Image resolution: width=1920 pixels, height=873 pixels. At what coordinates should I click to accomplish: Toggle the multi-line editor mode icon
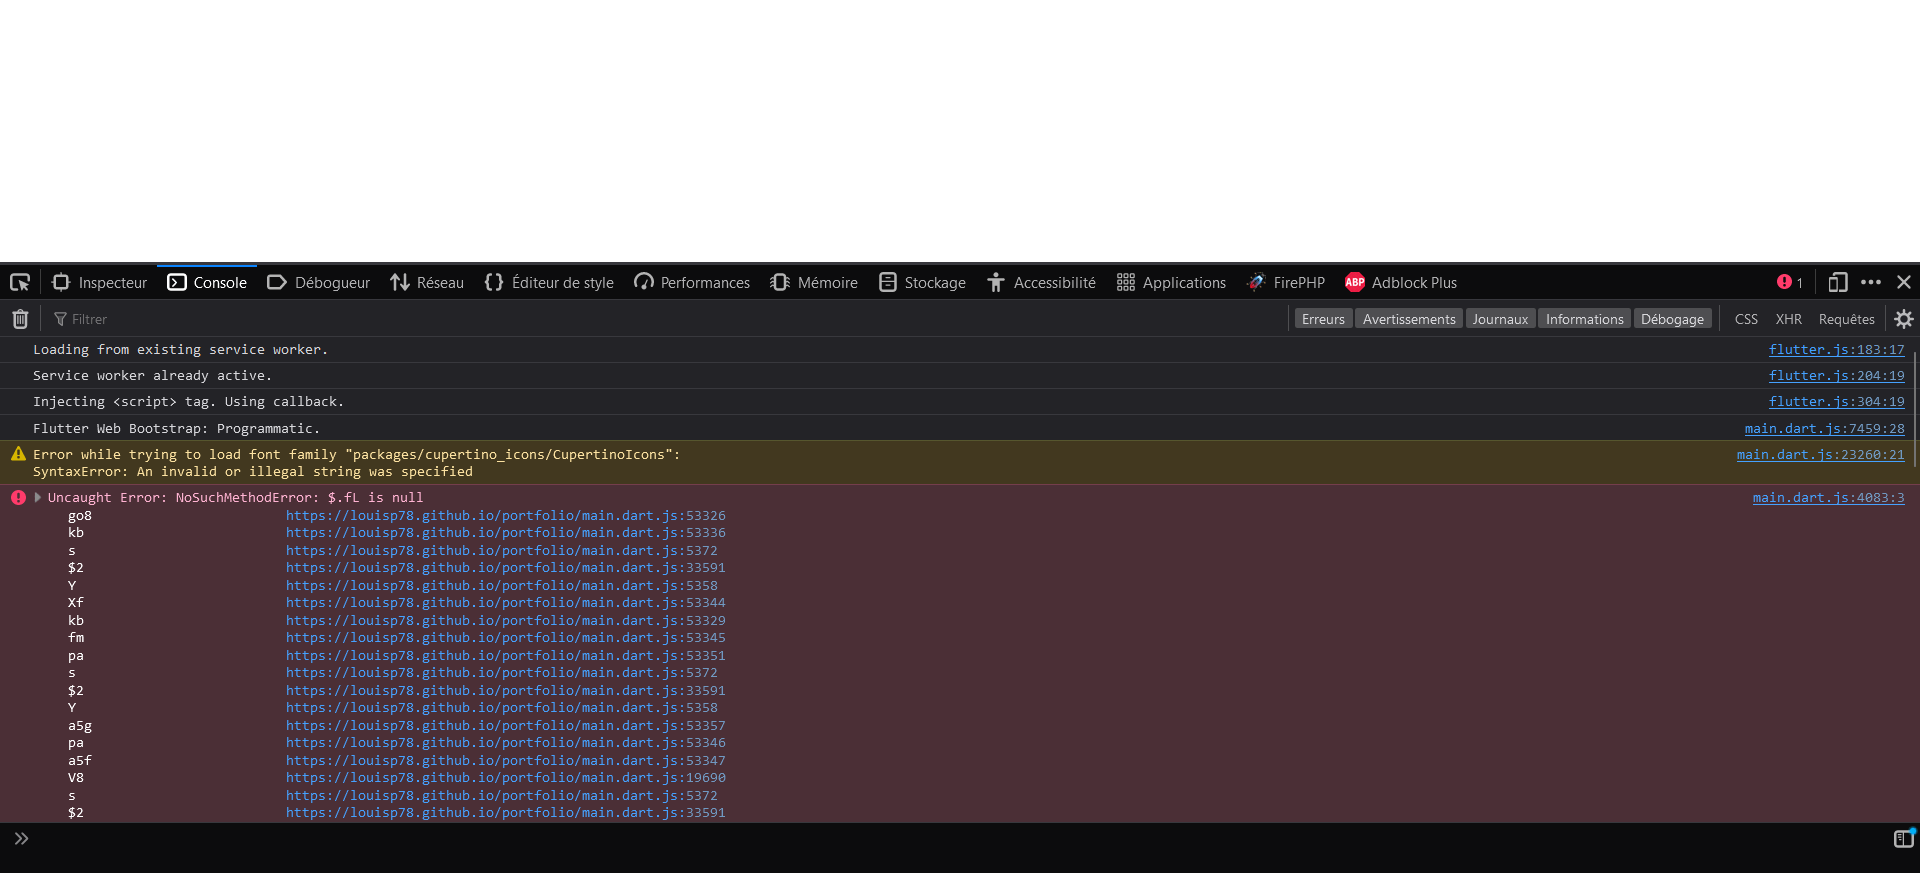tap(1904, 838)
